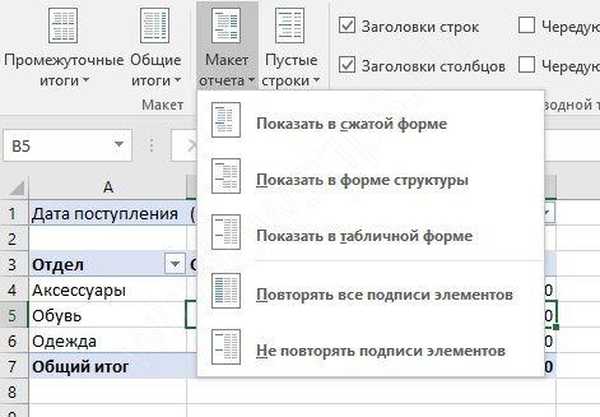
Task: Choose Показать в форме структуры
Action: (x=370, y=176)
